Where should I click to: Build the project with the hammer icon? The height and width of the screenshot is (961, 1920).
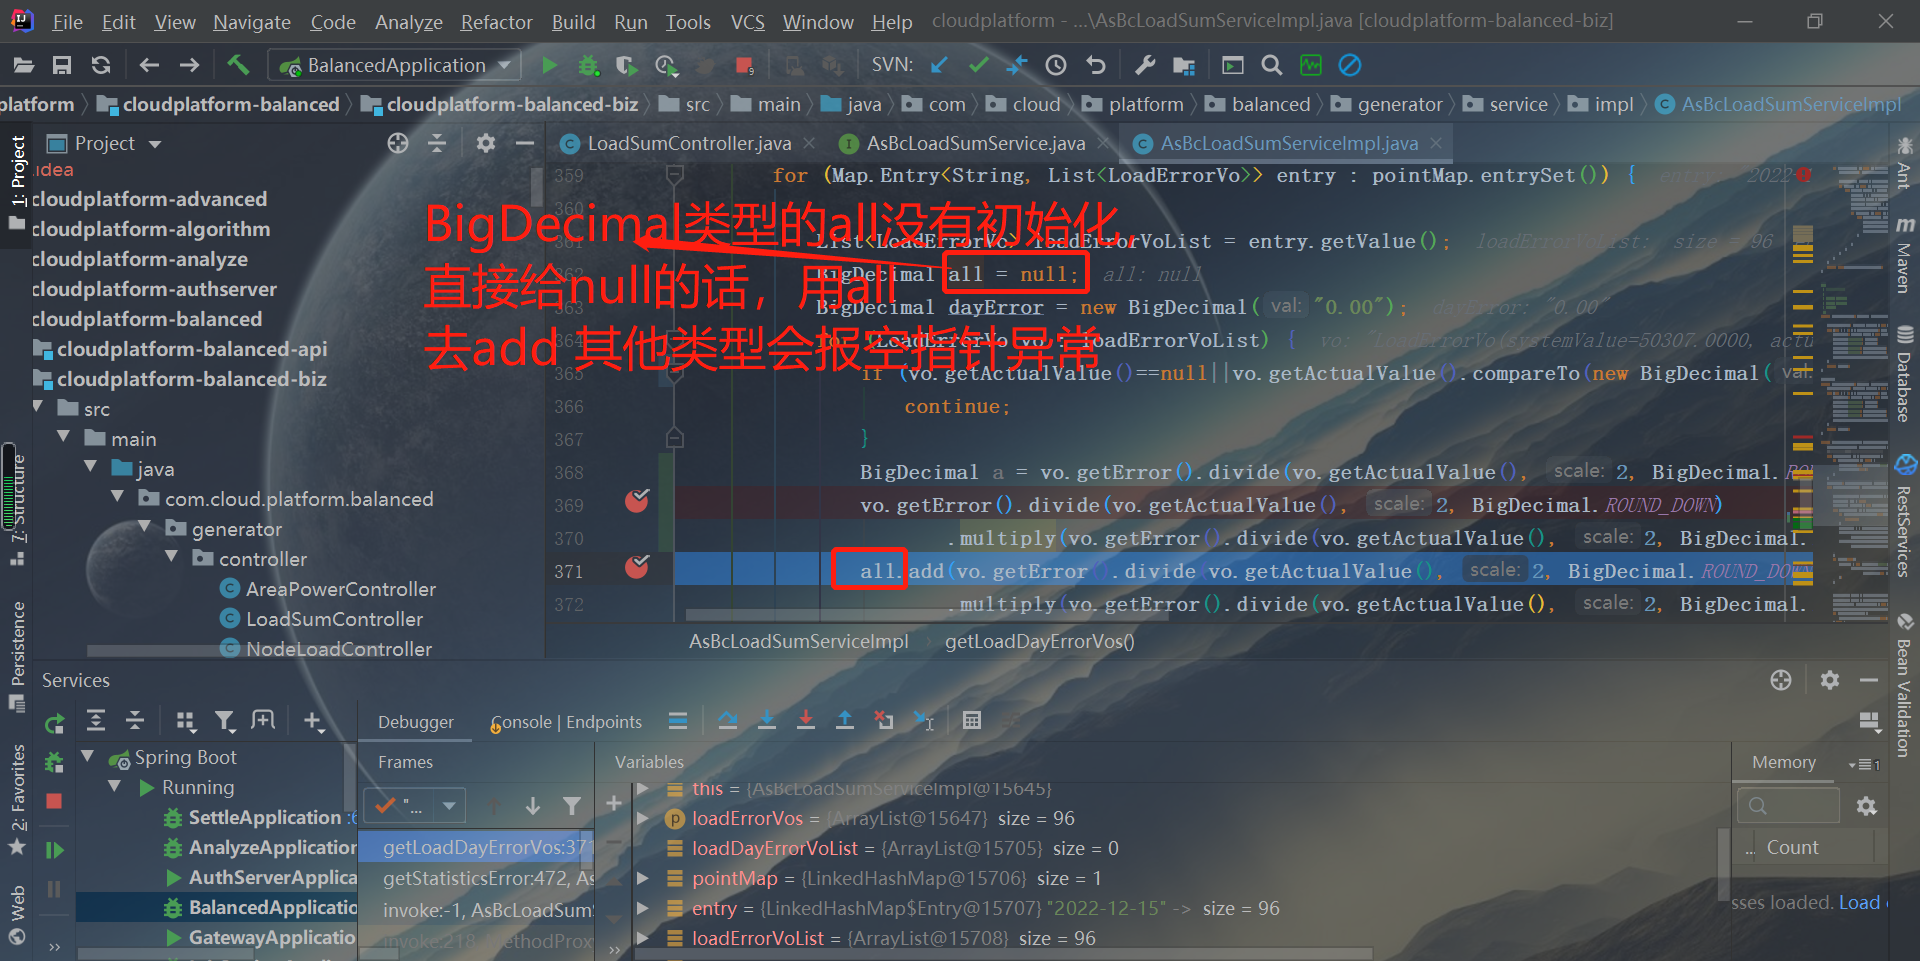238,65
